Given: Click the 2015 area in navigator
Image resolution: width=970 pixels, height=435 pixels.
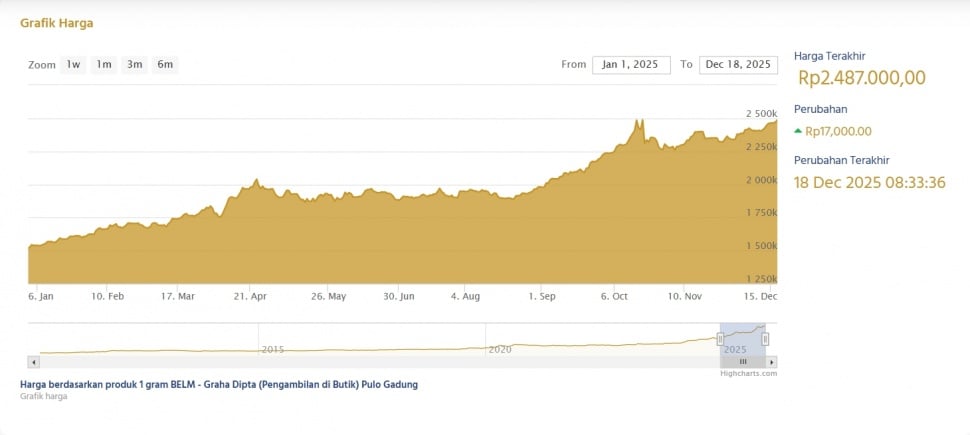Looking at the screenshot, I should click(x=272, y=348).
